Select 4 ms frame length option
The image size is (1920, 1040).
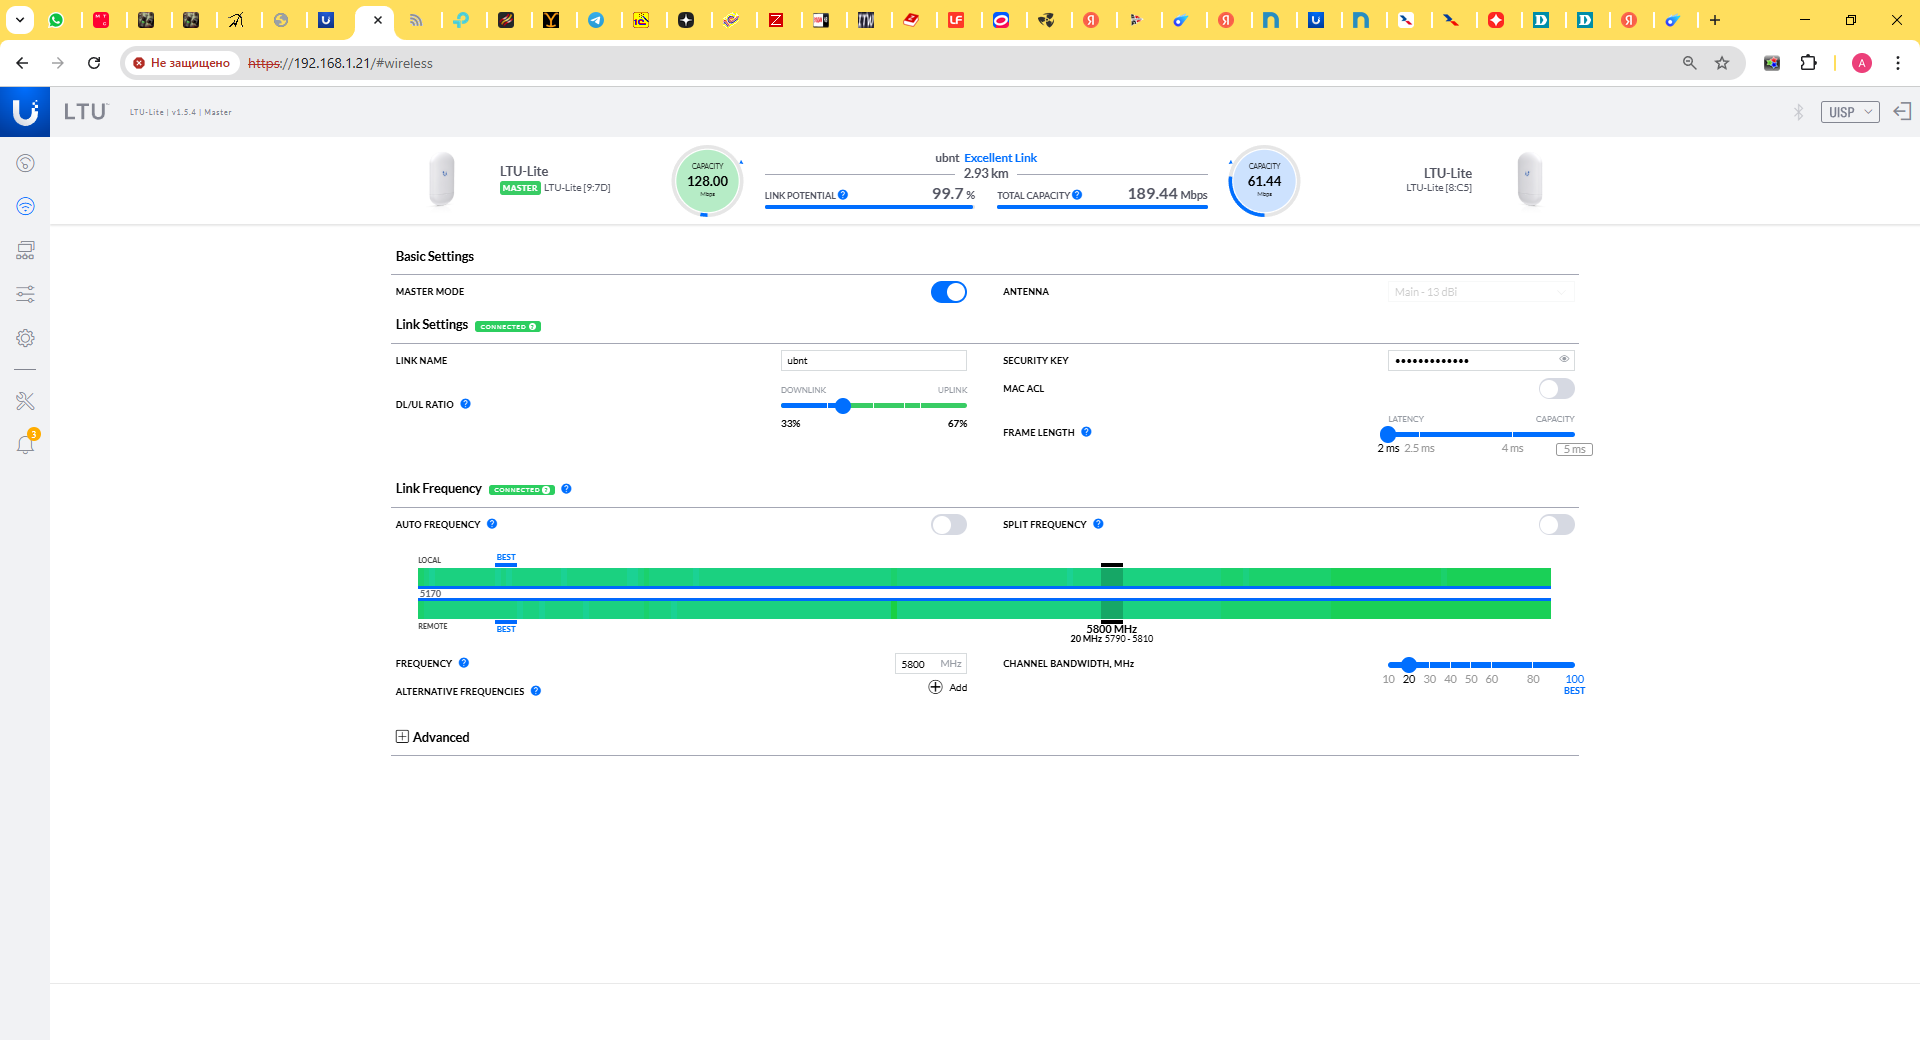click(x=1512, y=448)
